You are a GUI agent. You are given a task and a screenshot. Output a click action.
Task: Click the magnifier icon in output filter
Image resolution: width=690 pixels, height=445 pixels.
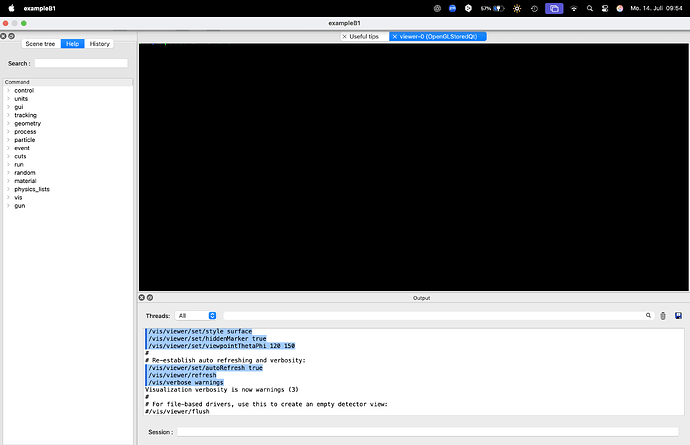pyautogui.click(x=648, y=316)
